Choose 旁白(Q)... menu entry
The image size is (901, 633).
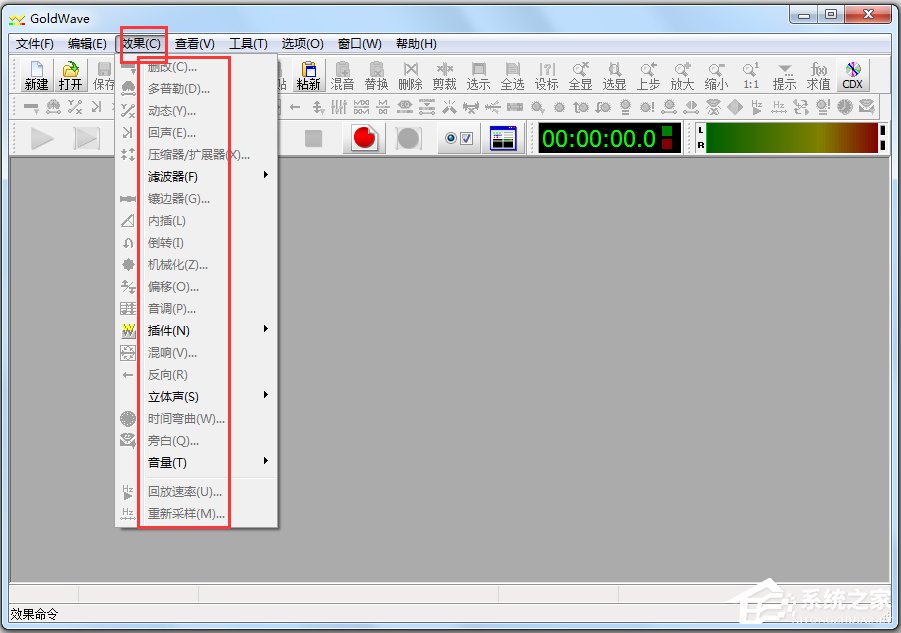[x=197, y=441]
